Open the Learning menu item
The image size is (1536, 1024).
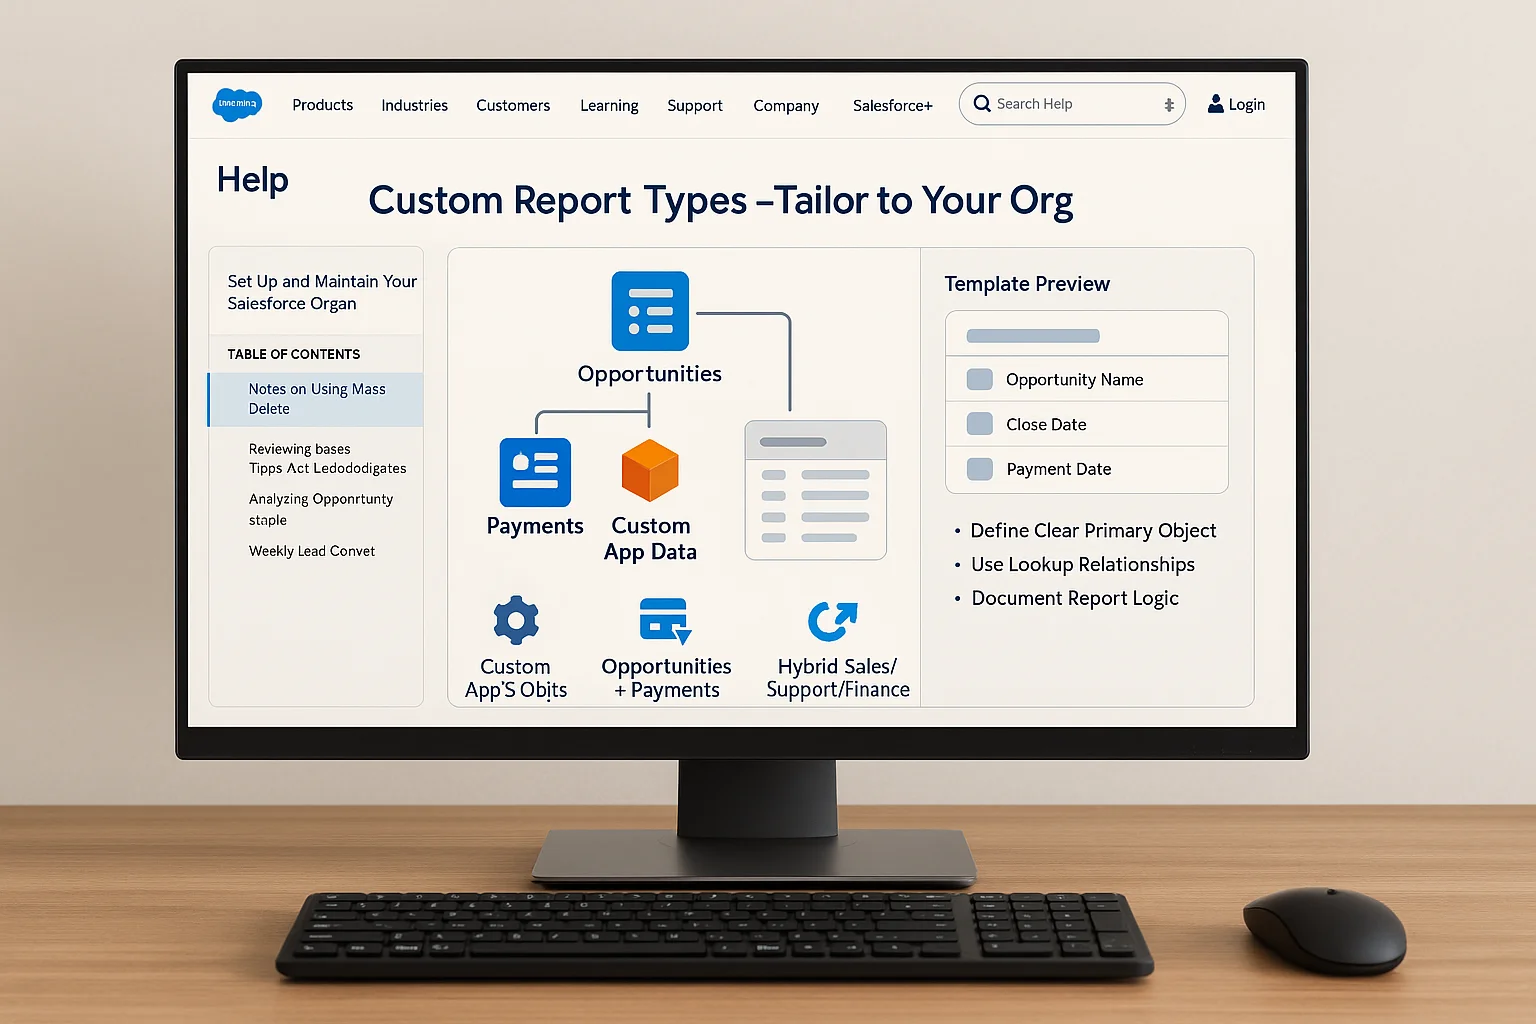coord(609,105)
